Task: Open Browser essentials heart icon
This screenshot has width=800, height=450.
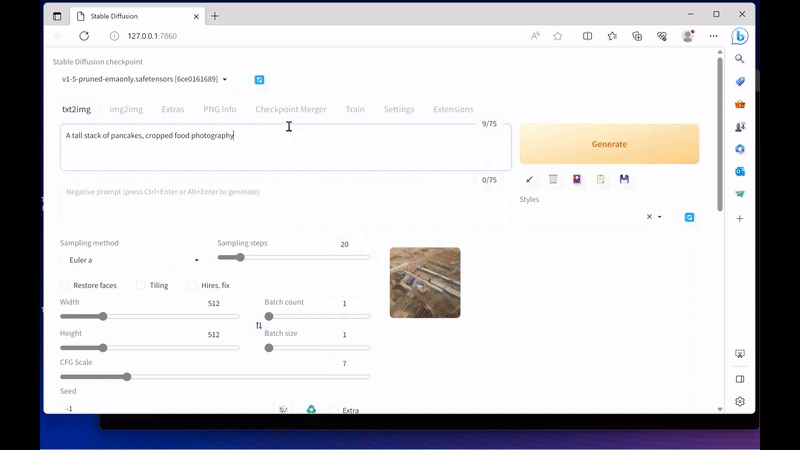Action: [x=662, y=36]
